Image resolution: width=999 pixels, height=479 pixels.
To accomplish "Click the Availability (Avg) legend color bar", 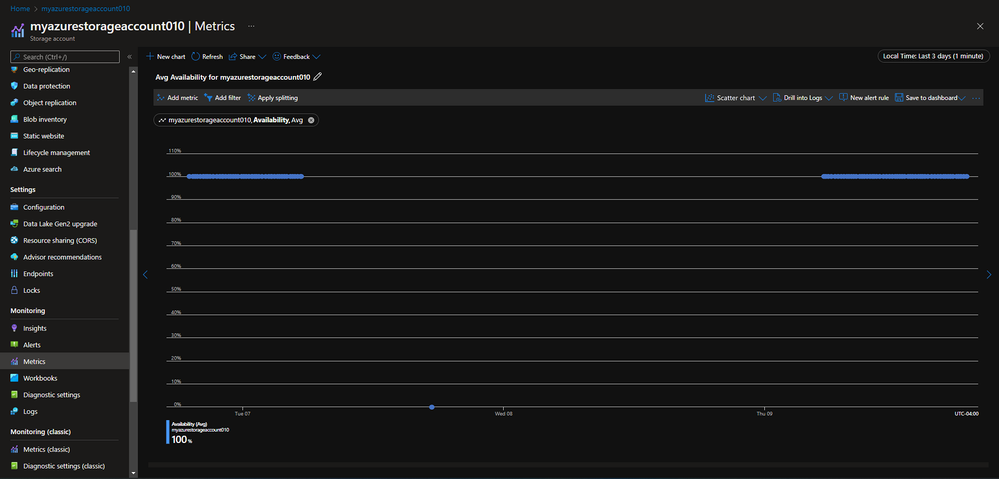I will tap(168, 431).
